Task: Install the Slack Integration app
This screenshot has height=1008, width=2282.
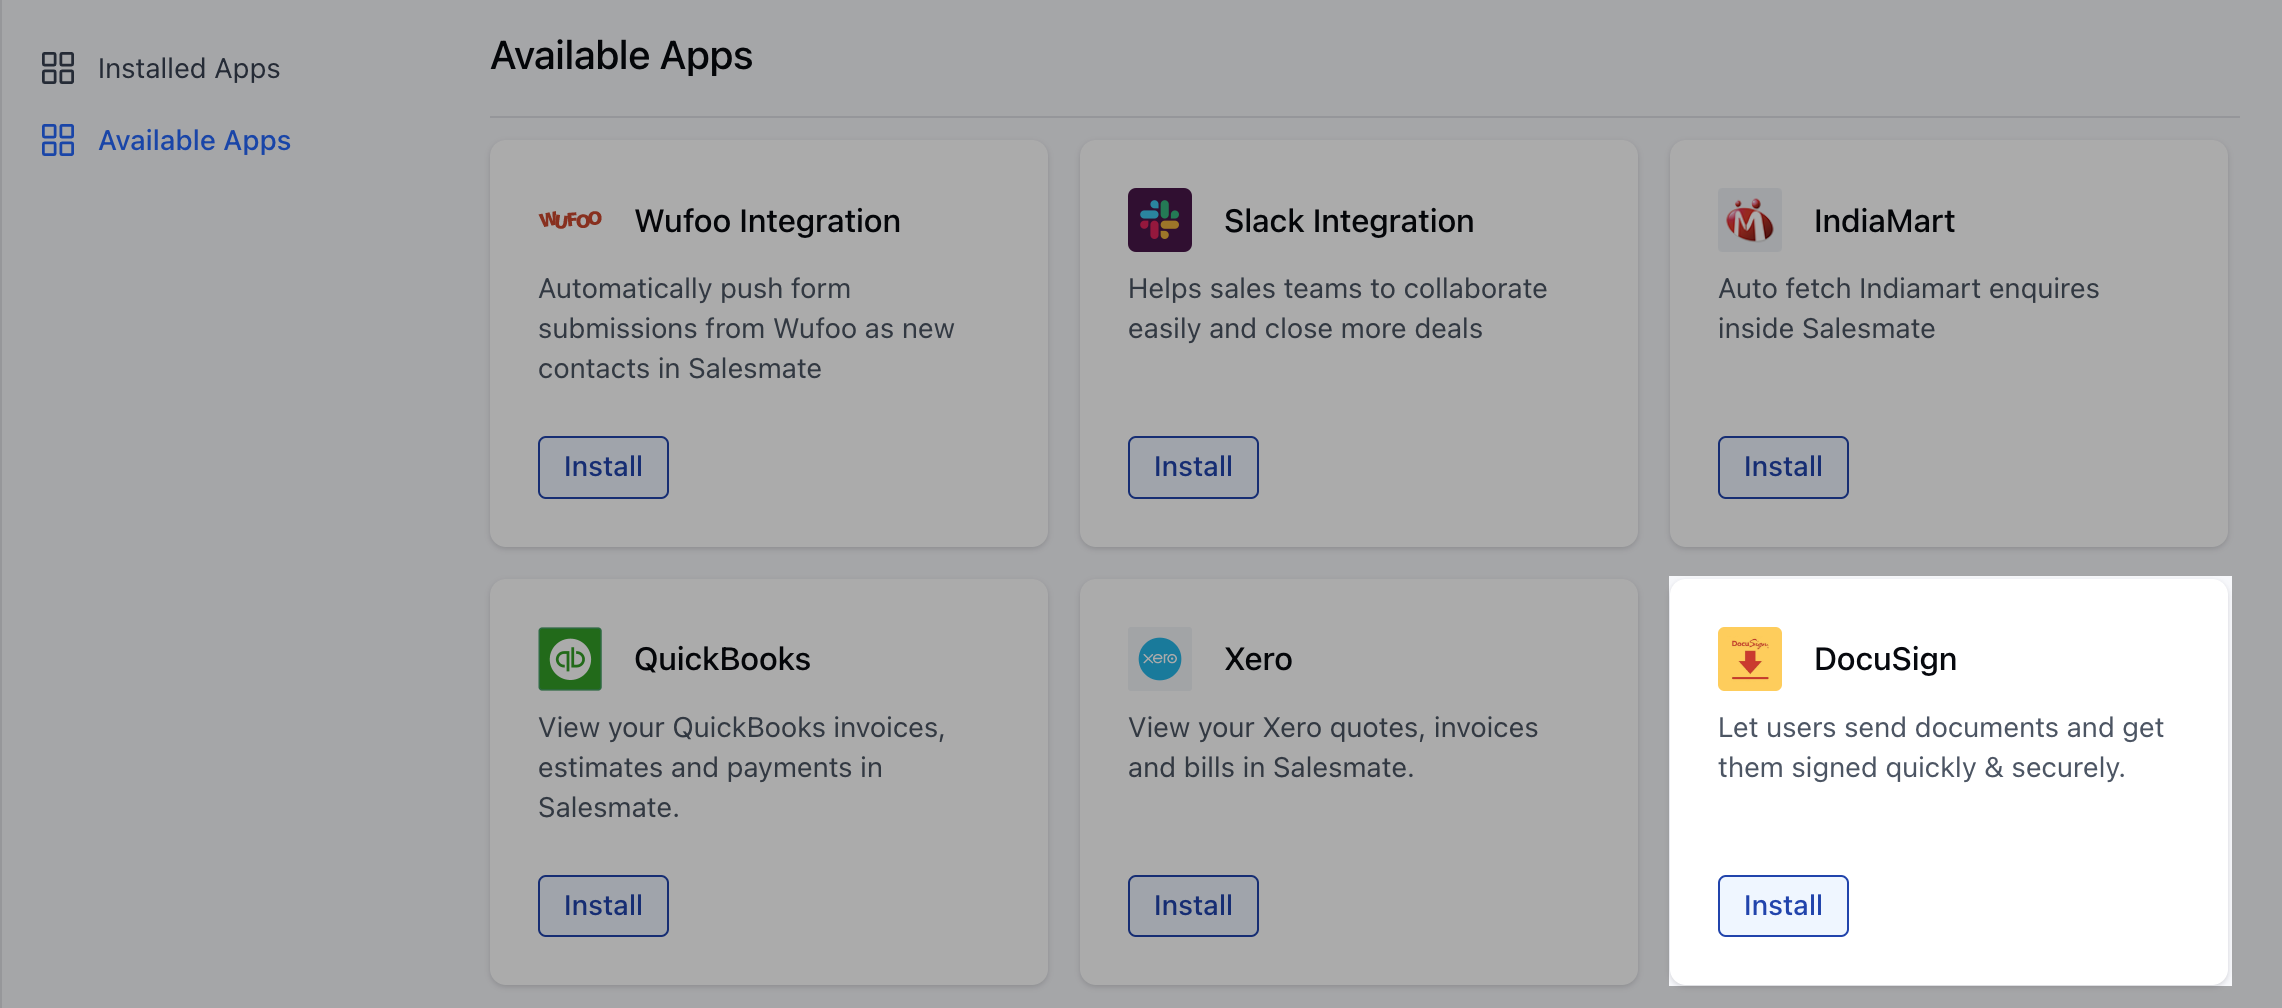Action: coord(1192,467)
